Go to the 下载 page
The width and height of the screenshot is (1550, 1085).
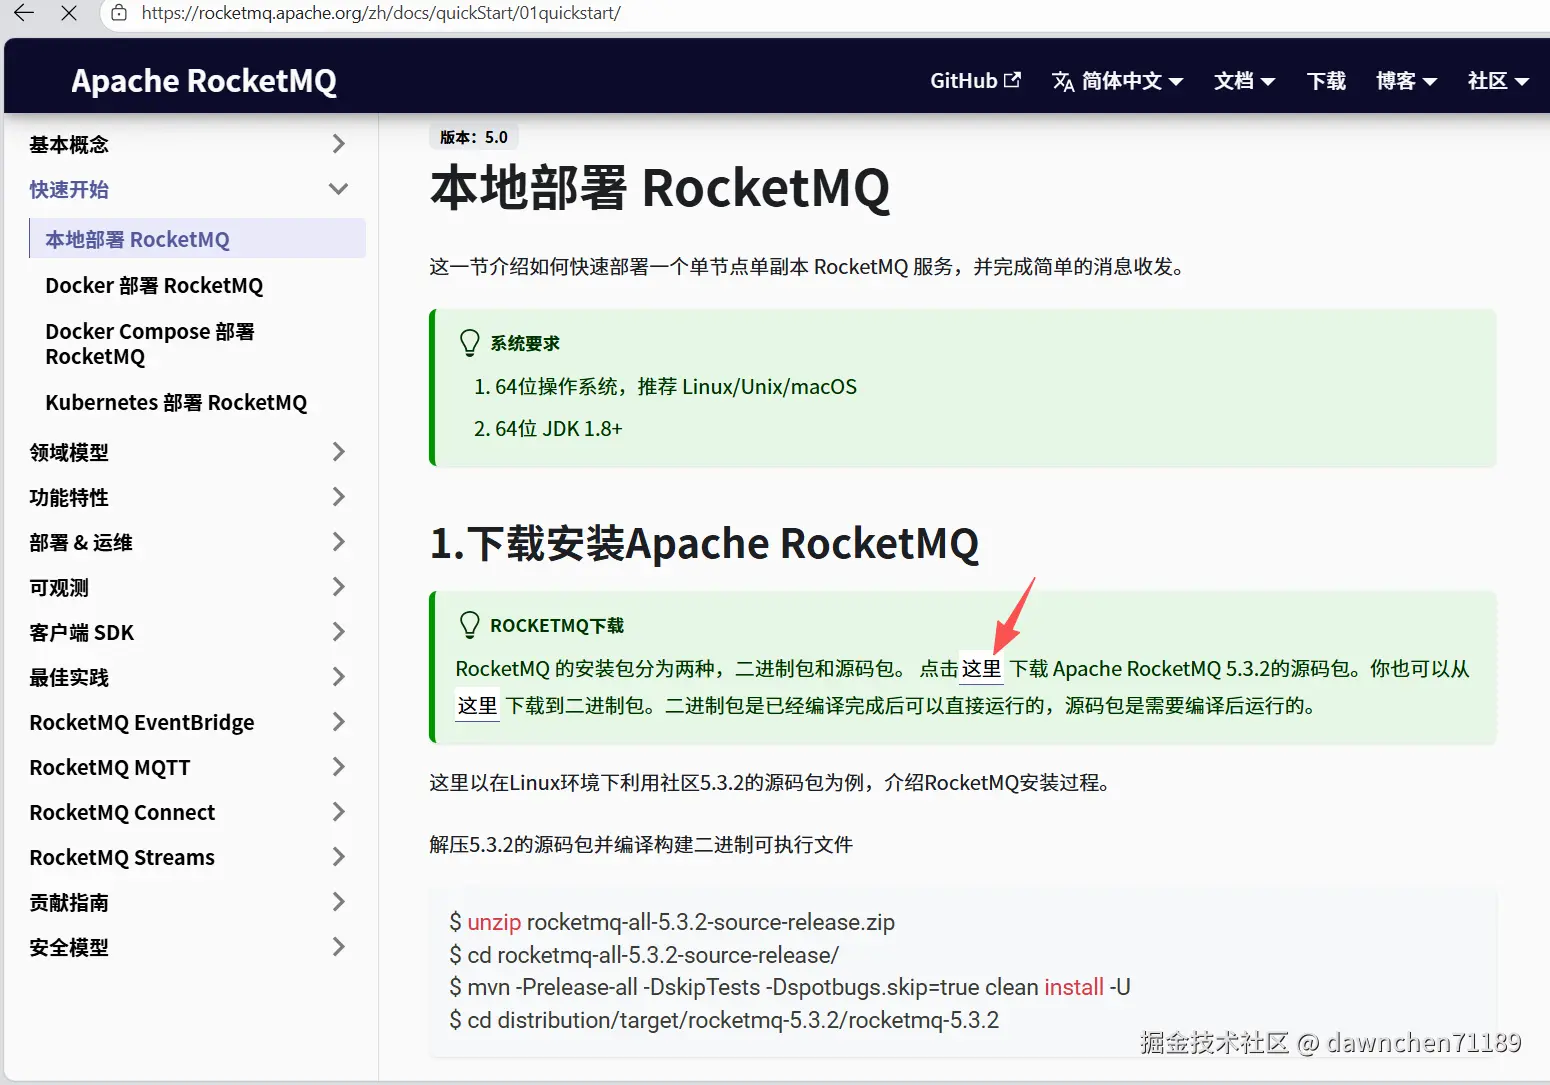[1326, 81]
